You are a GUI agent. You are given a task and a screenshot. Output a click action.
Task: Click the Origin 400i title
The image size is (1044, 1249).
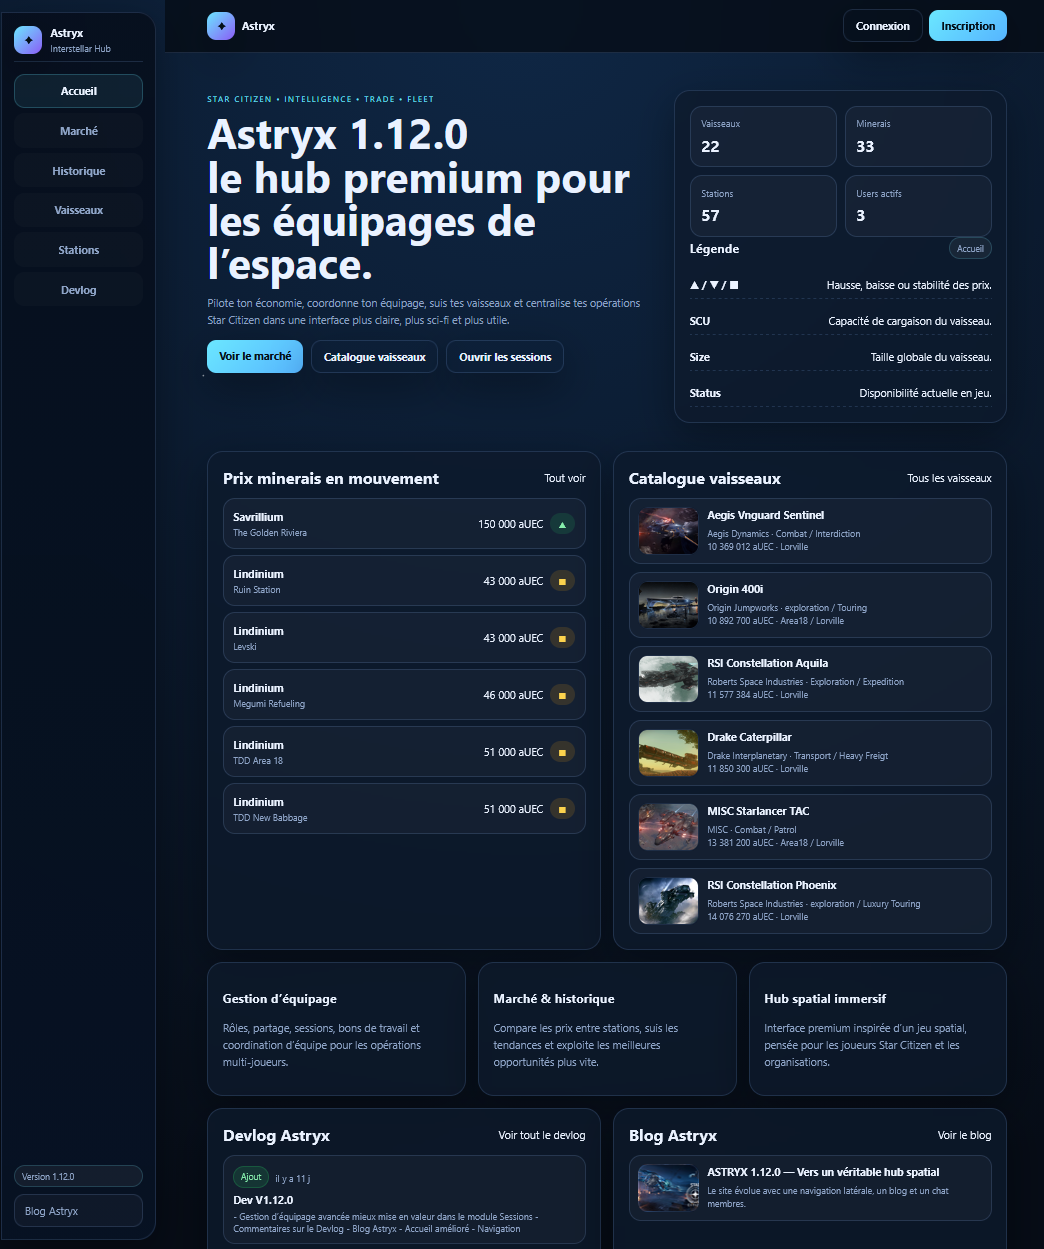click(735, 589)
